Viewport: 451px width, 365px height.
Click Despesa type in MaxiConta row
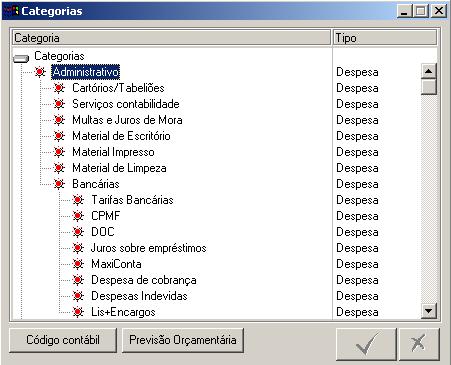[x=357, y=264]
